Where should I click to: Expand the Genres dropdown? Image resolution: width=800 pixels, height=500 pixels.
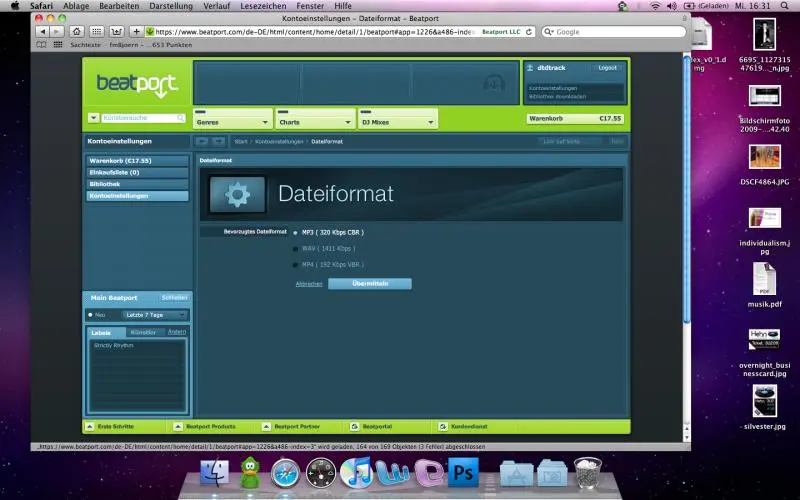[232, 121]
